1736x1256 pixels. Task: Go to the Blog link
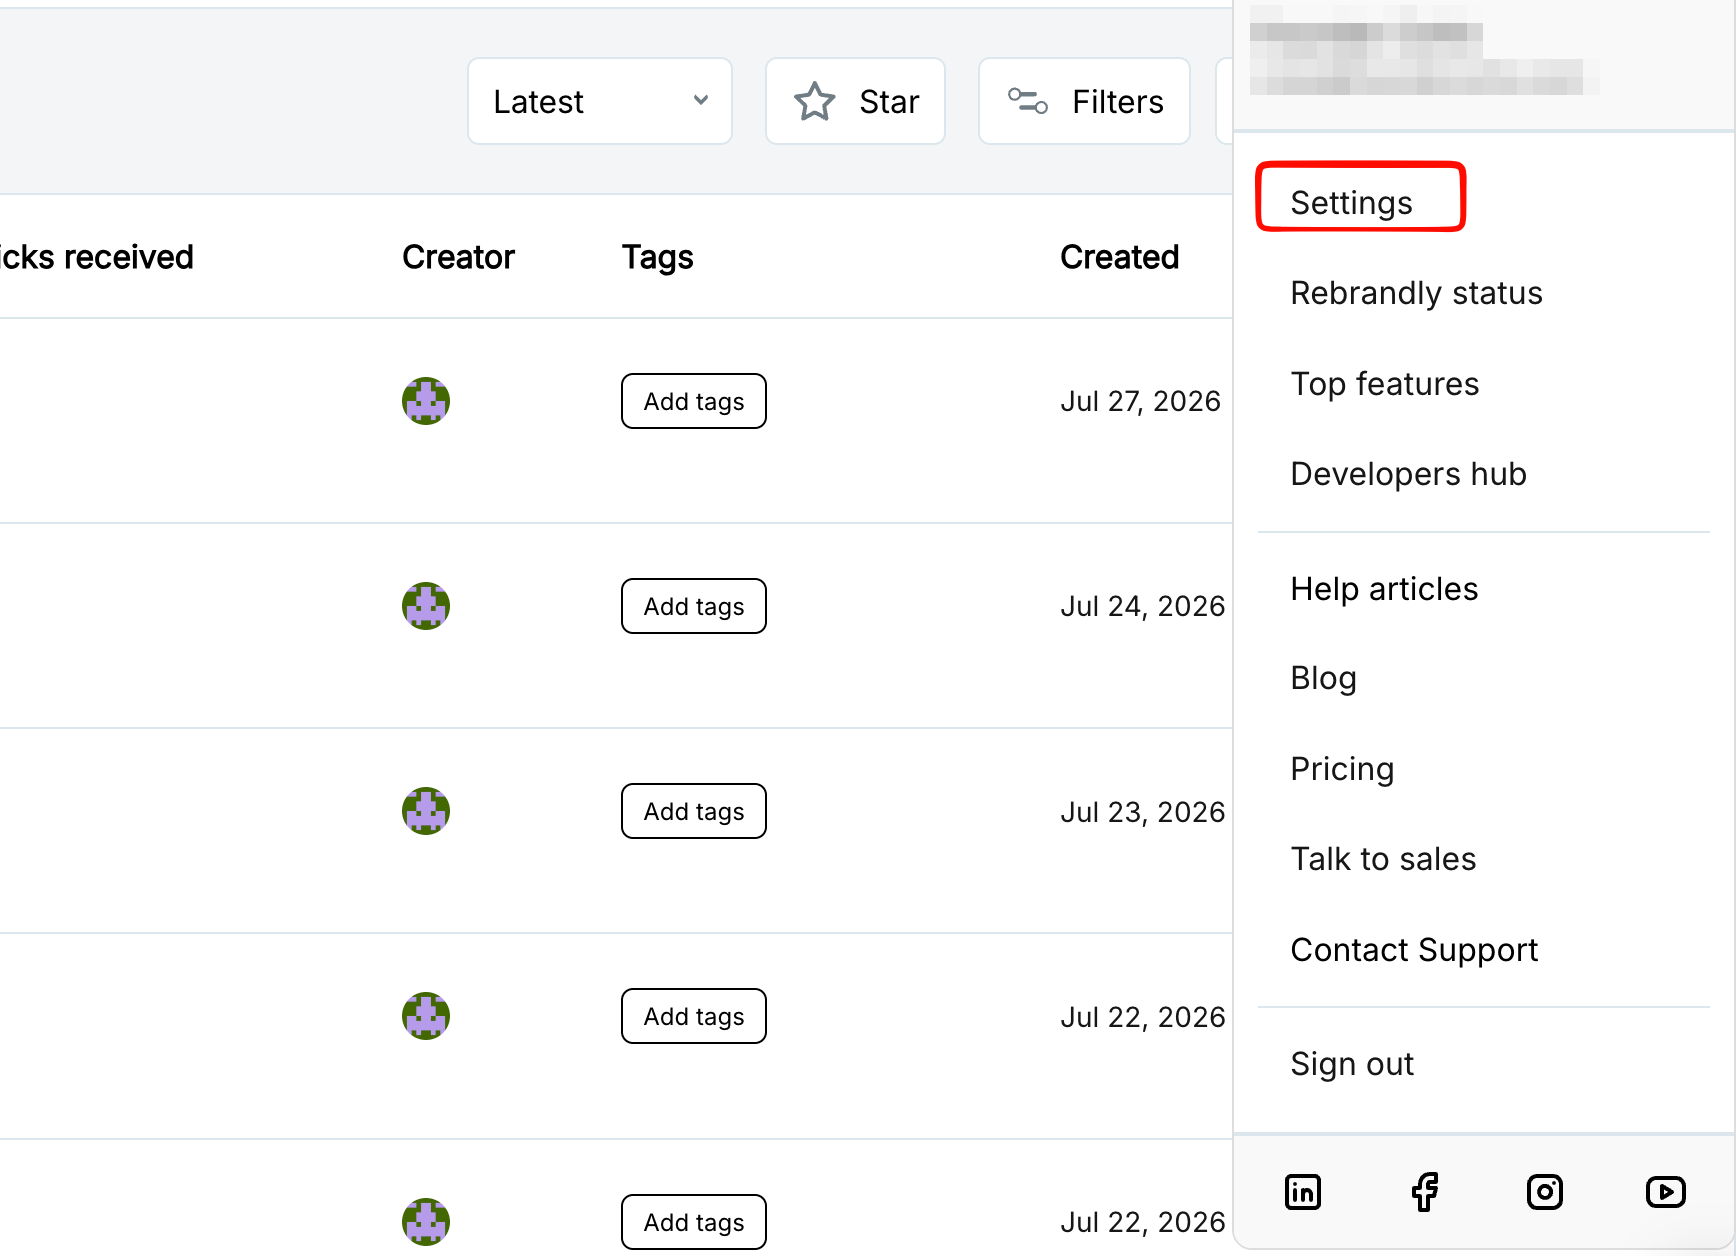pyautogui.click(x=1323, y=678)
